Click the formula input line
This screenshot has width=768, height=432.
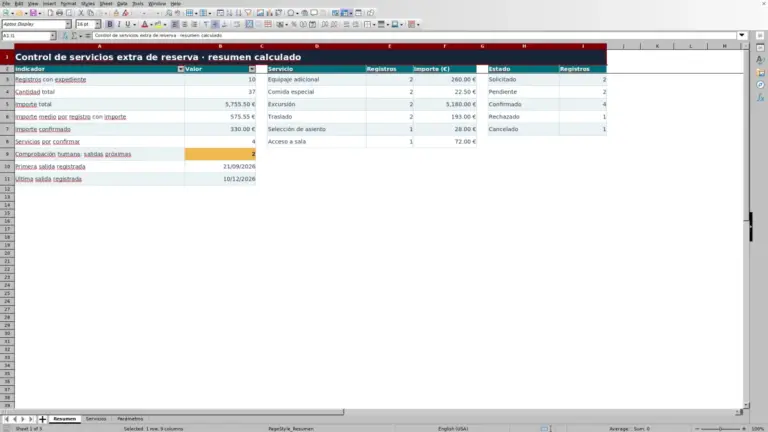pos(414,35)
